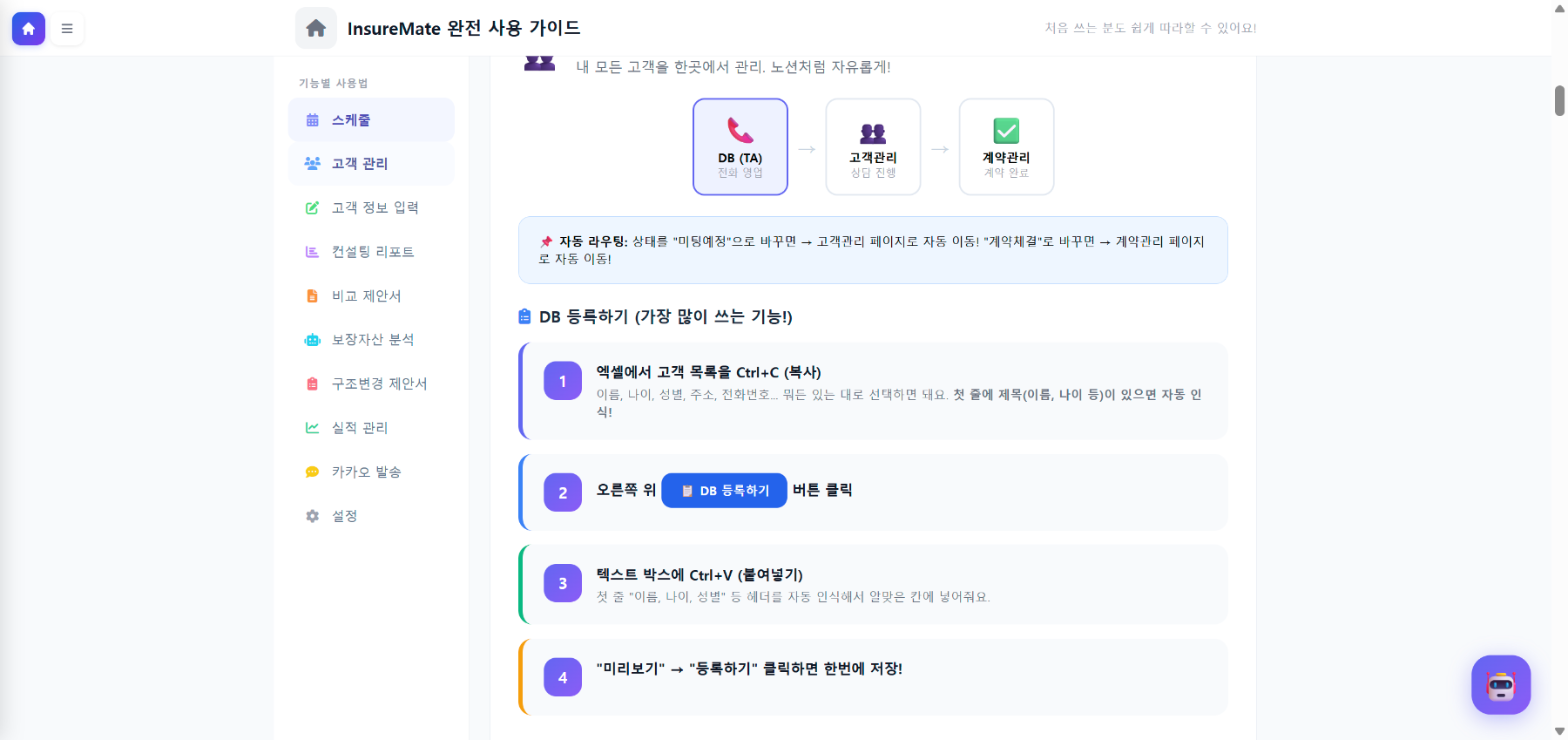Click the text 텍스트 박스에 Ctrl+V (붙여넣기)
The image size is (1568, 740).
pos(699,575)
